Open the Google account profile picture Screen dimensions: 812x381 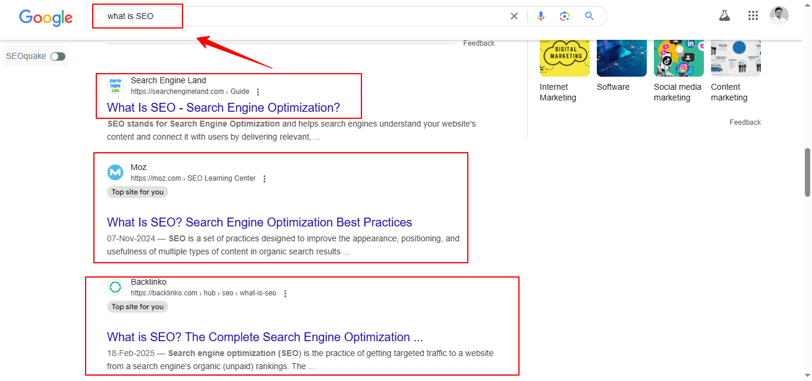[779, 16]
